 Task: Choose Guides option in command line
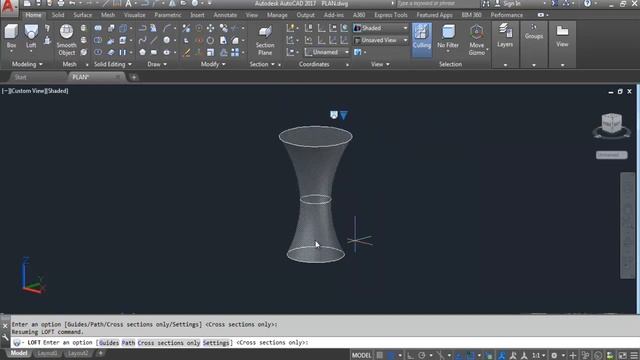[109, 343]
